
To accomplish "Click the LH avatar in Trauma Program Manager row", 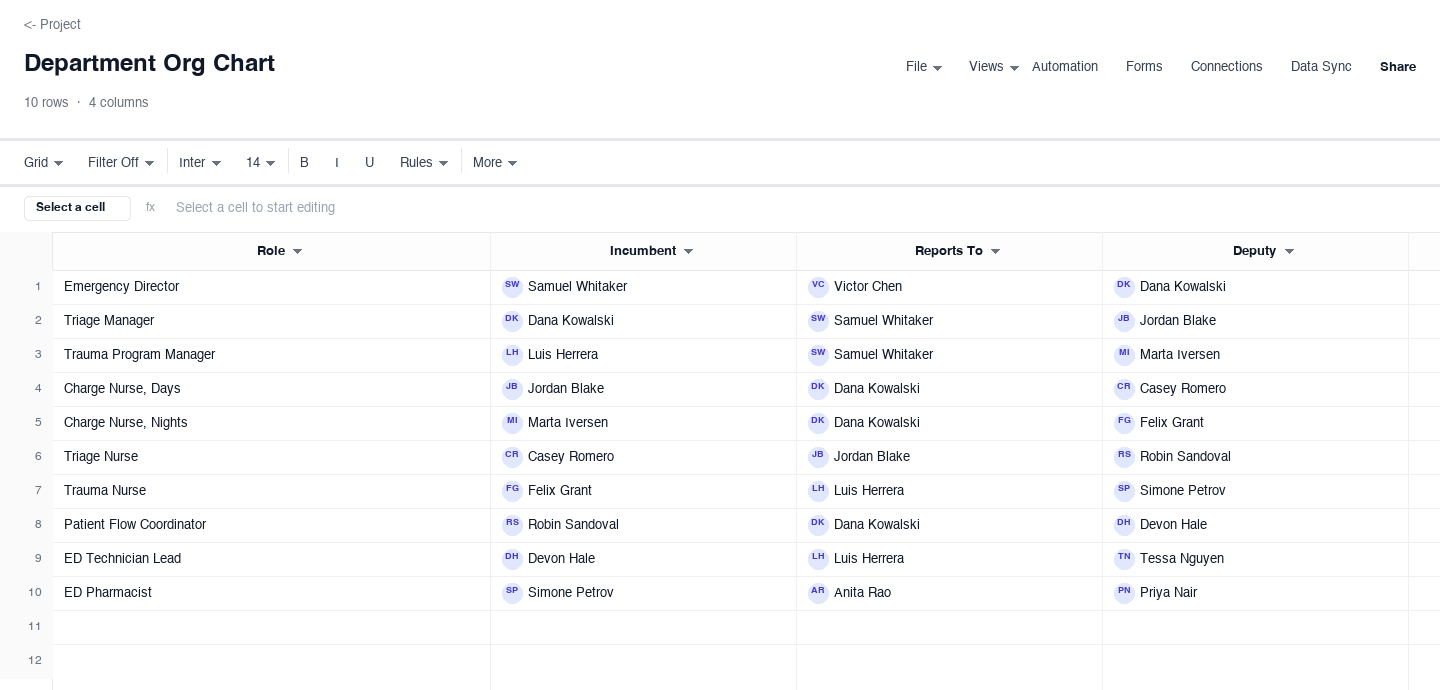I will [512, 355].
